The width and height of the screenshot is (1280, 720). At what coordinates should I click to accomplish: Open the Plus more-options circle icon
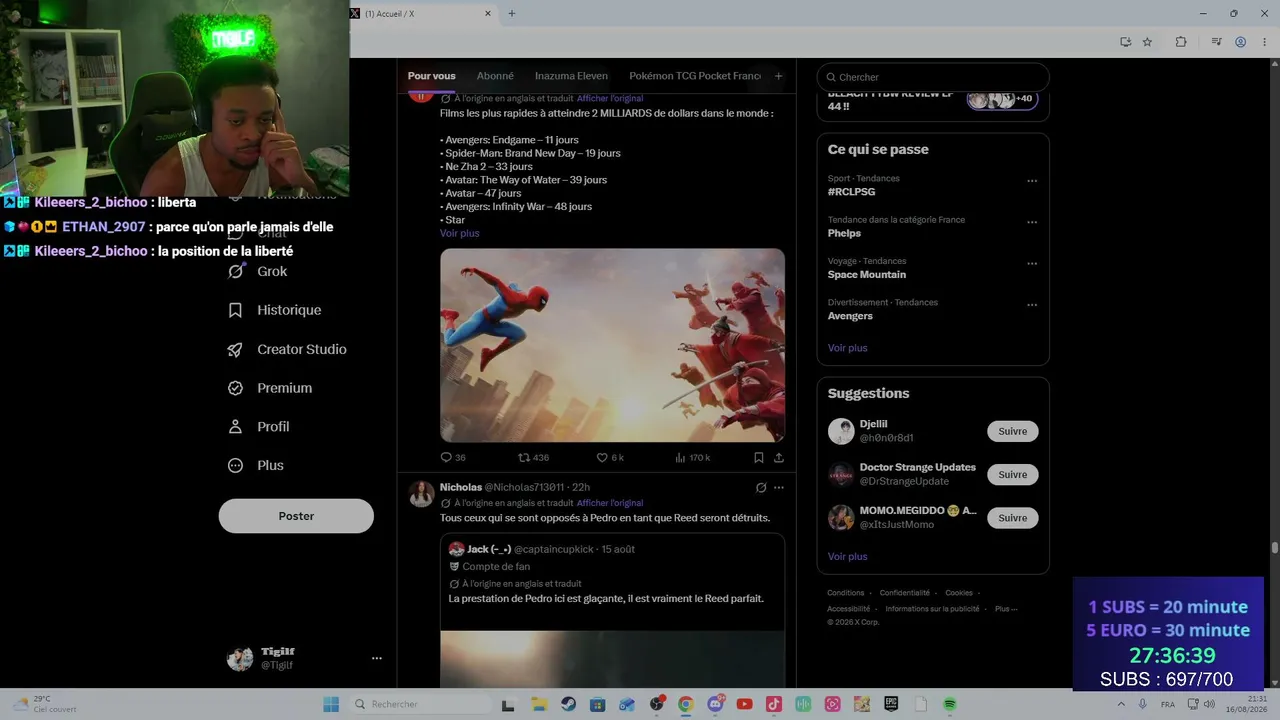coord(235,465)
